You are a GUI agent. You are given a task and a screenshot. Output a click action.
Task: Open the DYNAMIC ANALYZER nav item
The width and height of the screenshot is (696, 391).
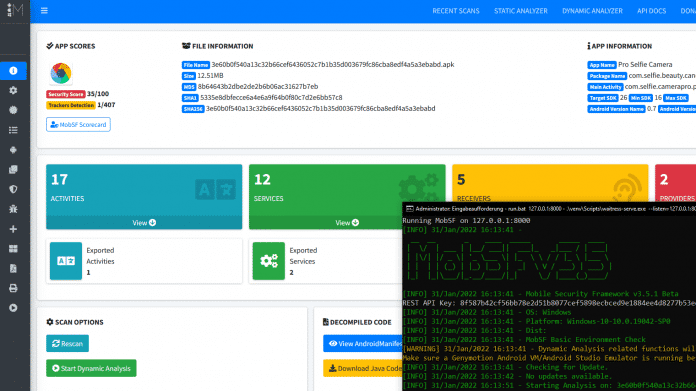pos(592,11)
